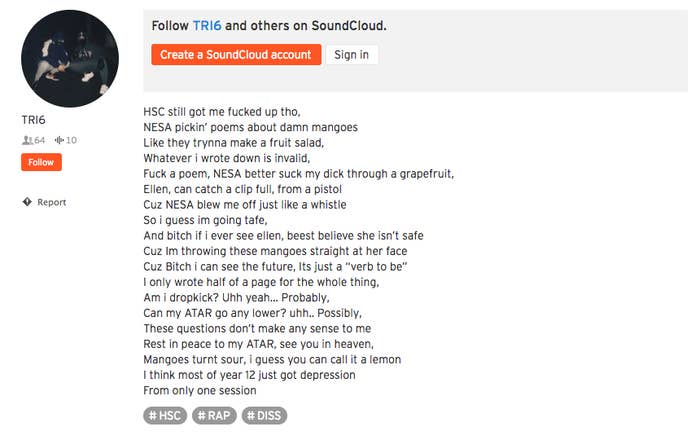Click the track count number 10
The height and width of the screenshot is (440, 700).
tap(71, 140)
